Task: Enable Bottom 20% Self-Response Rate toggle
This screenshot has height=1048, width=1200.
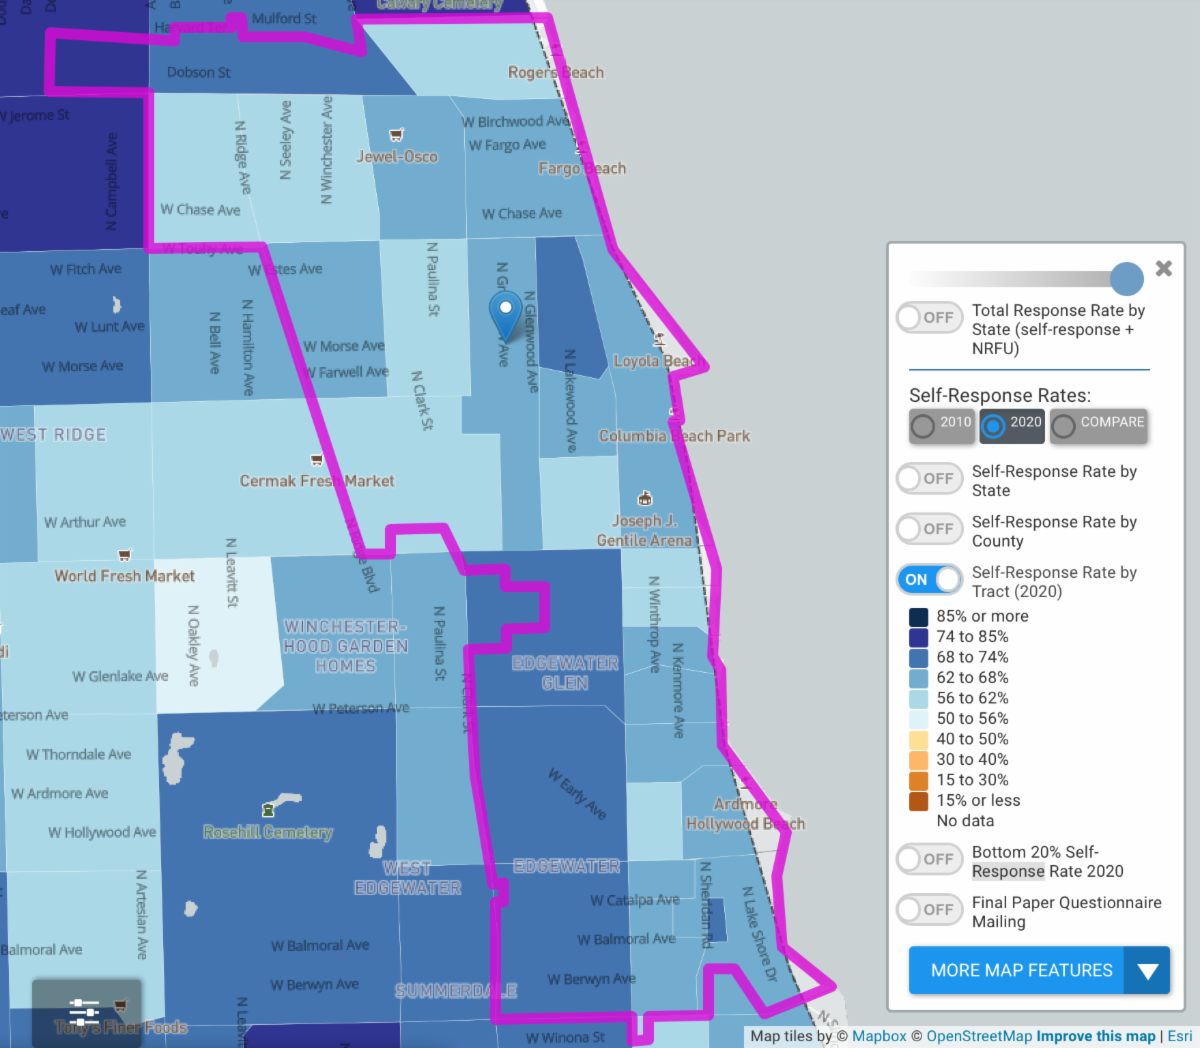Action: [929, 859]
